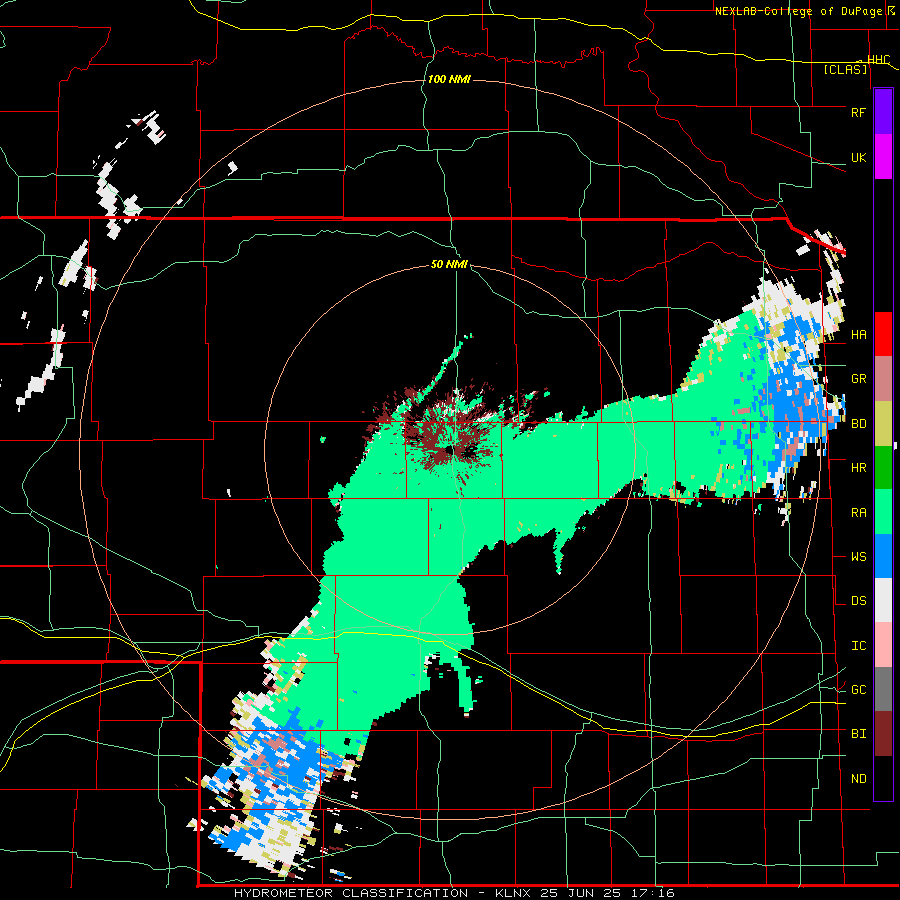Click the IC legend label
The image size is (900, 900).
tap(858, 646)
